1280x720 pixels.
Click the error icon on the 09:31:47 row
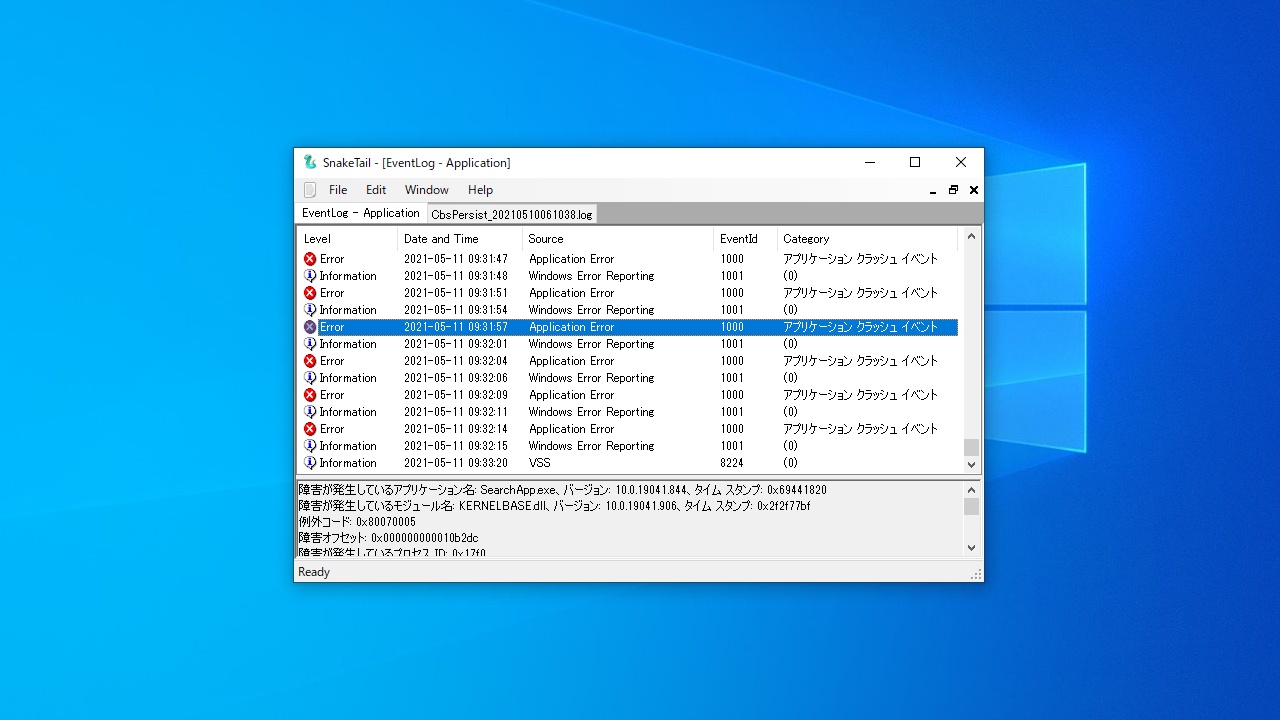[310, 259]
